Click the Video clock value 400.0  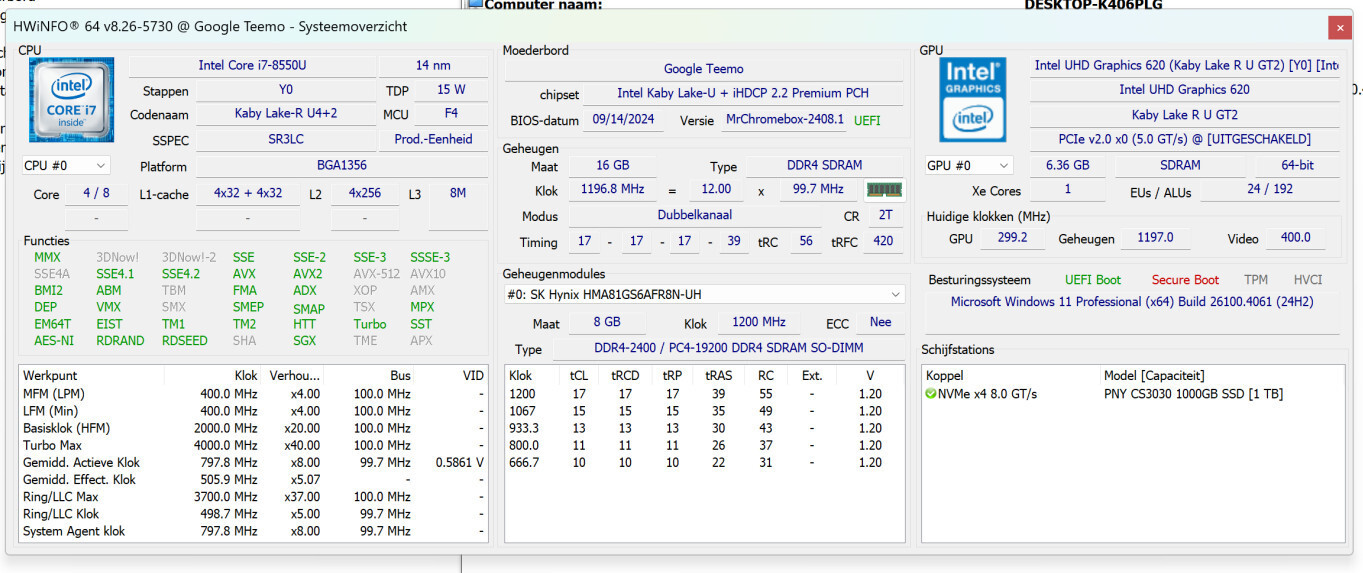point(1295,238)
